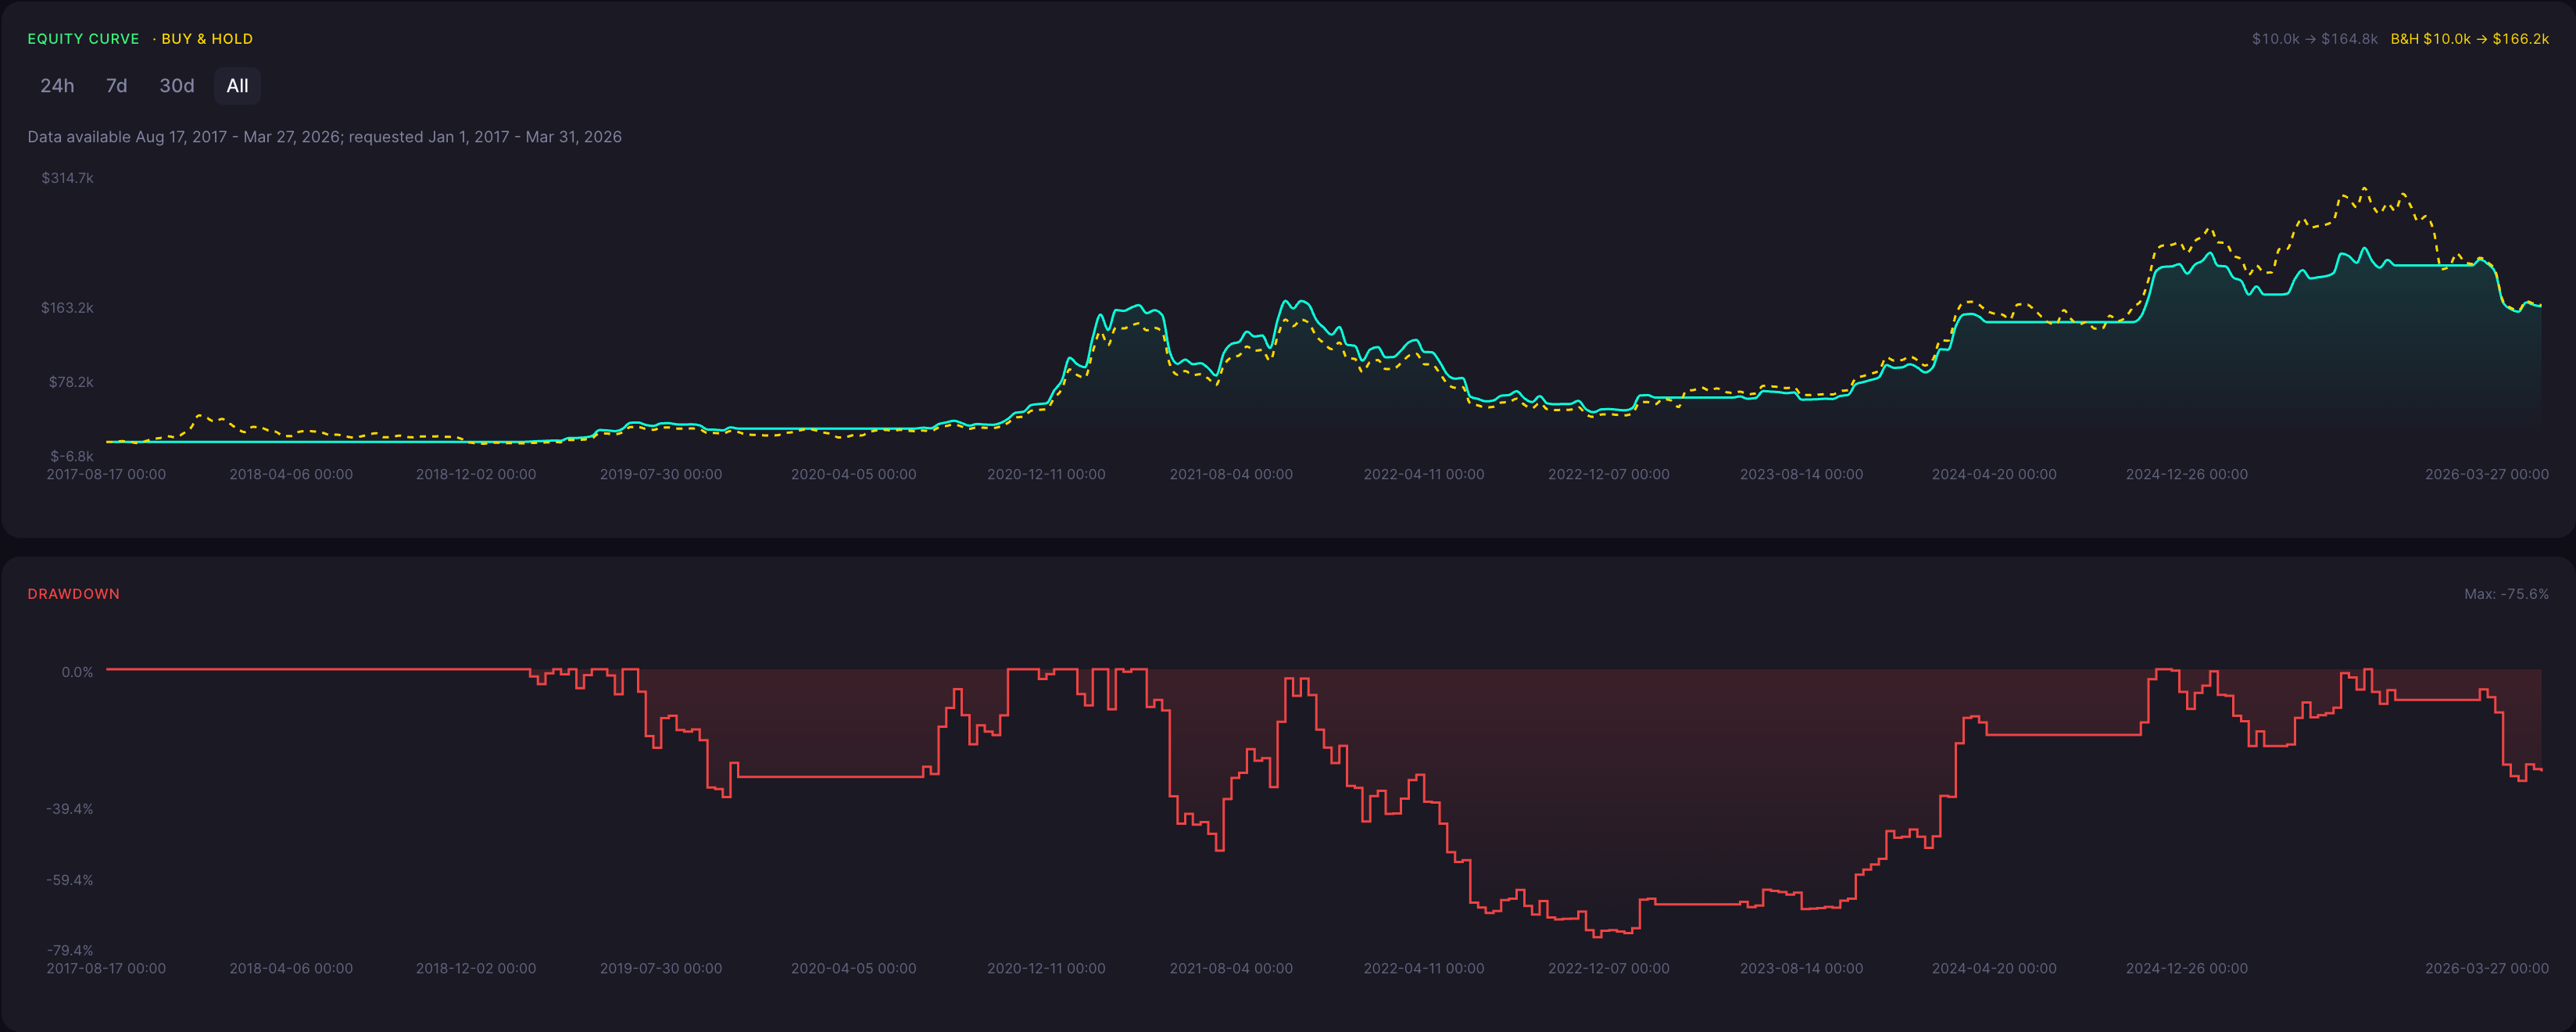
Task: Click equity chart date 2023-08-14 00:00
Action: click(x=1801, y=474)
